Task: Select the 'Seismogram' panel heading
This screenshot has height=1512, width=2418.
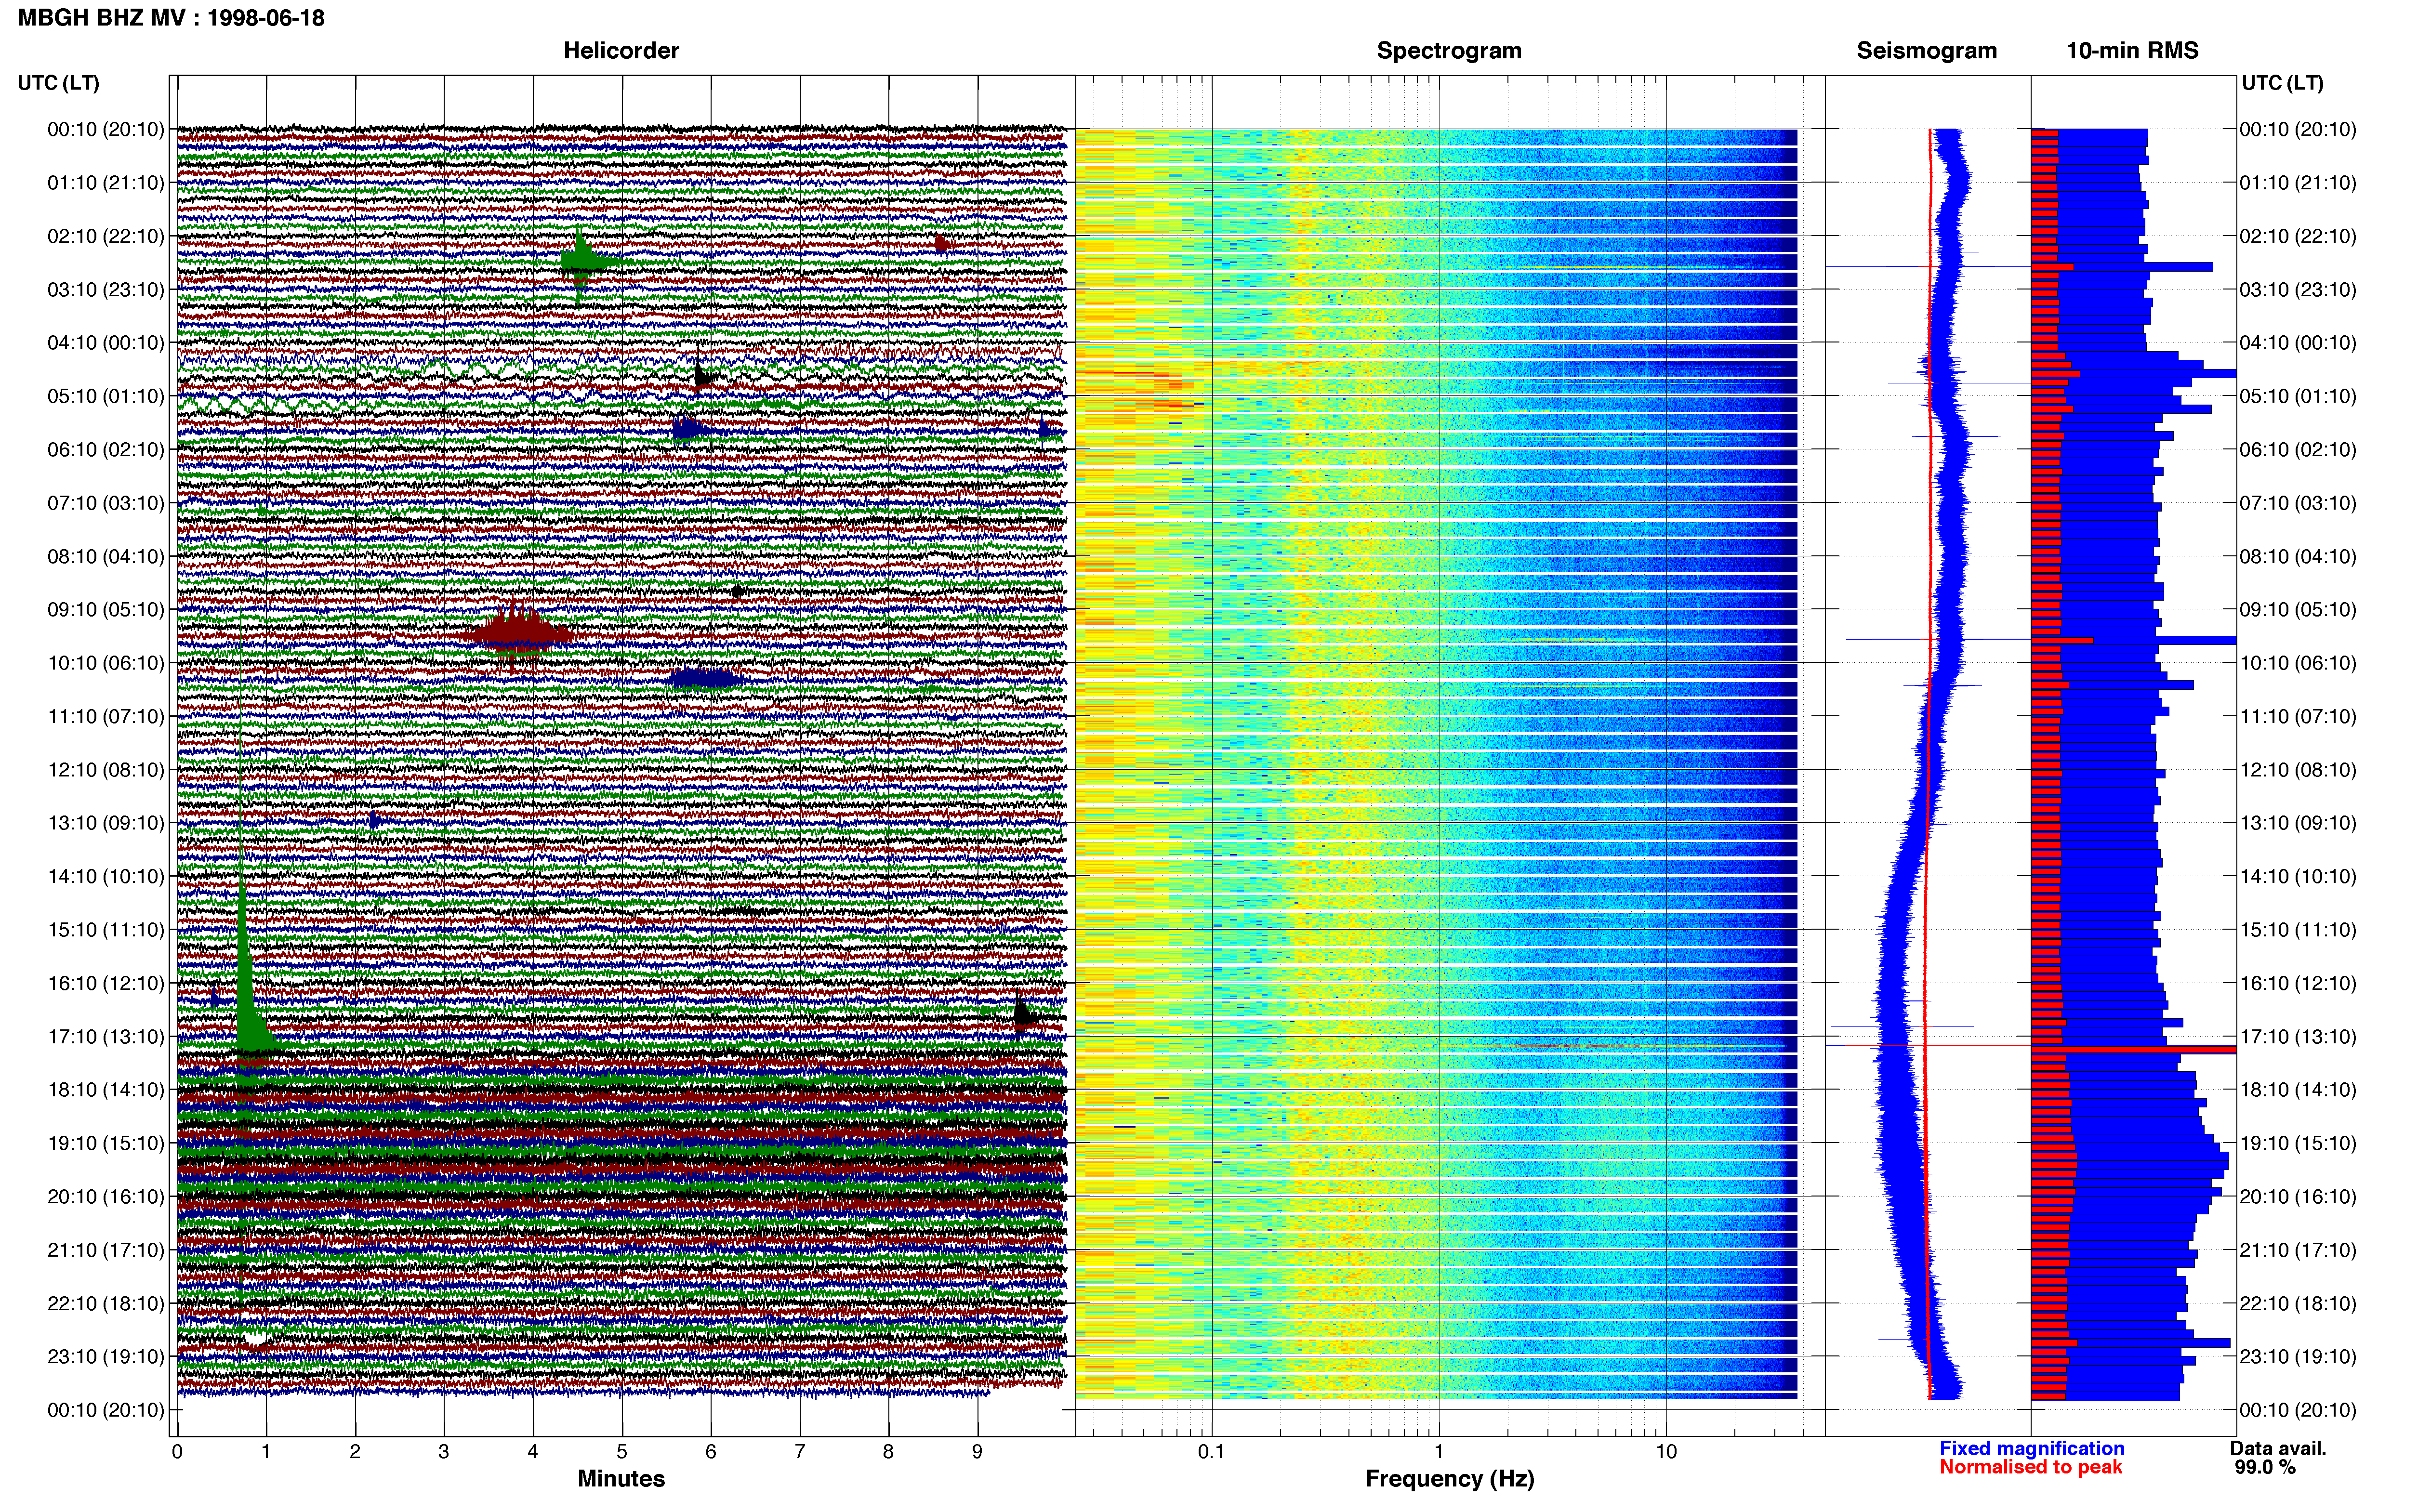Action: pos(1926,51)
